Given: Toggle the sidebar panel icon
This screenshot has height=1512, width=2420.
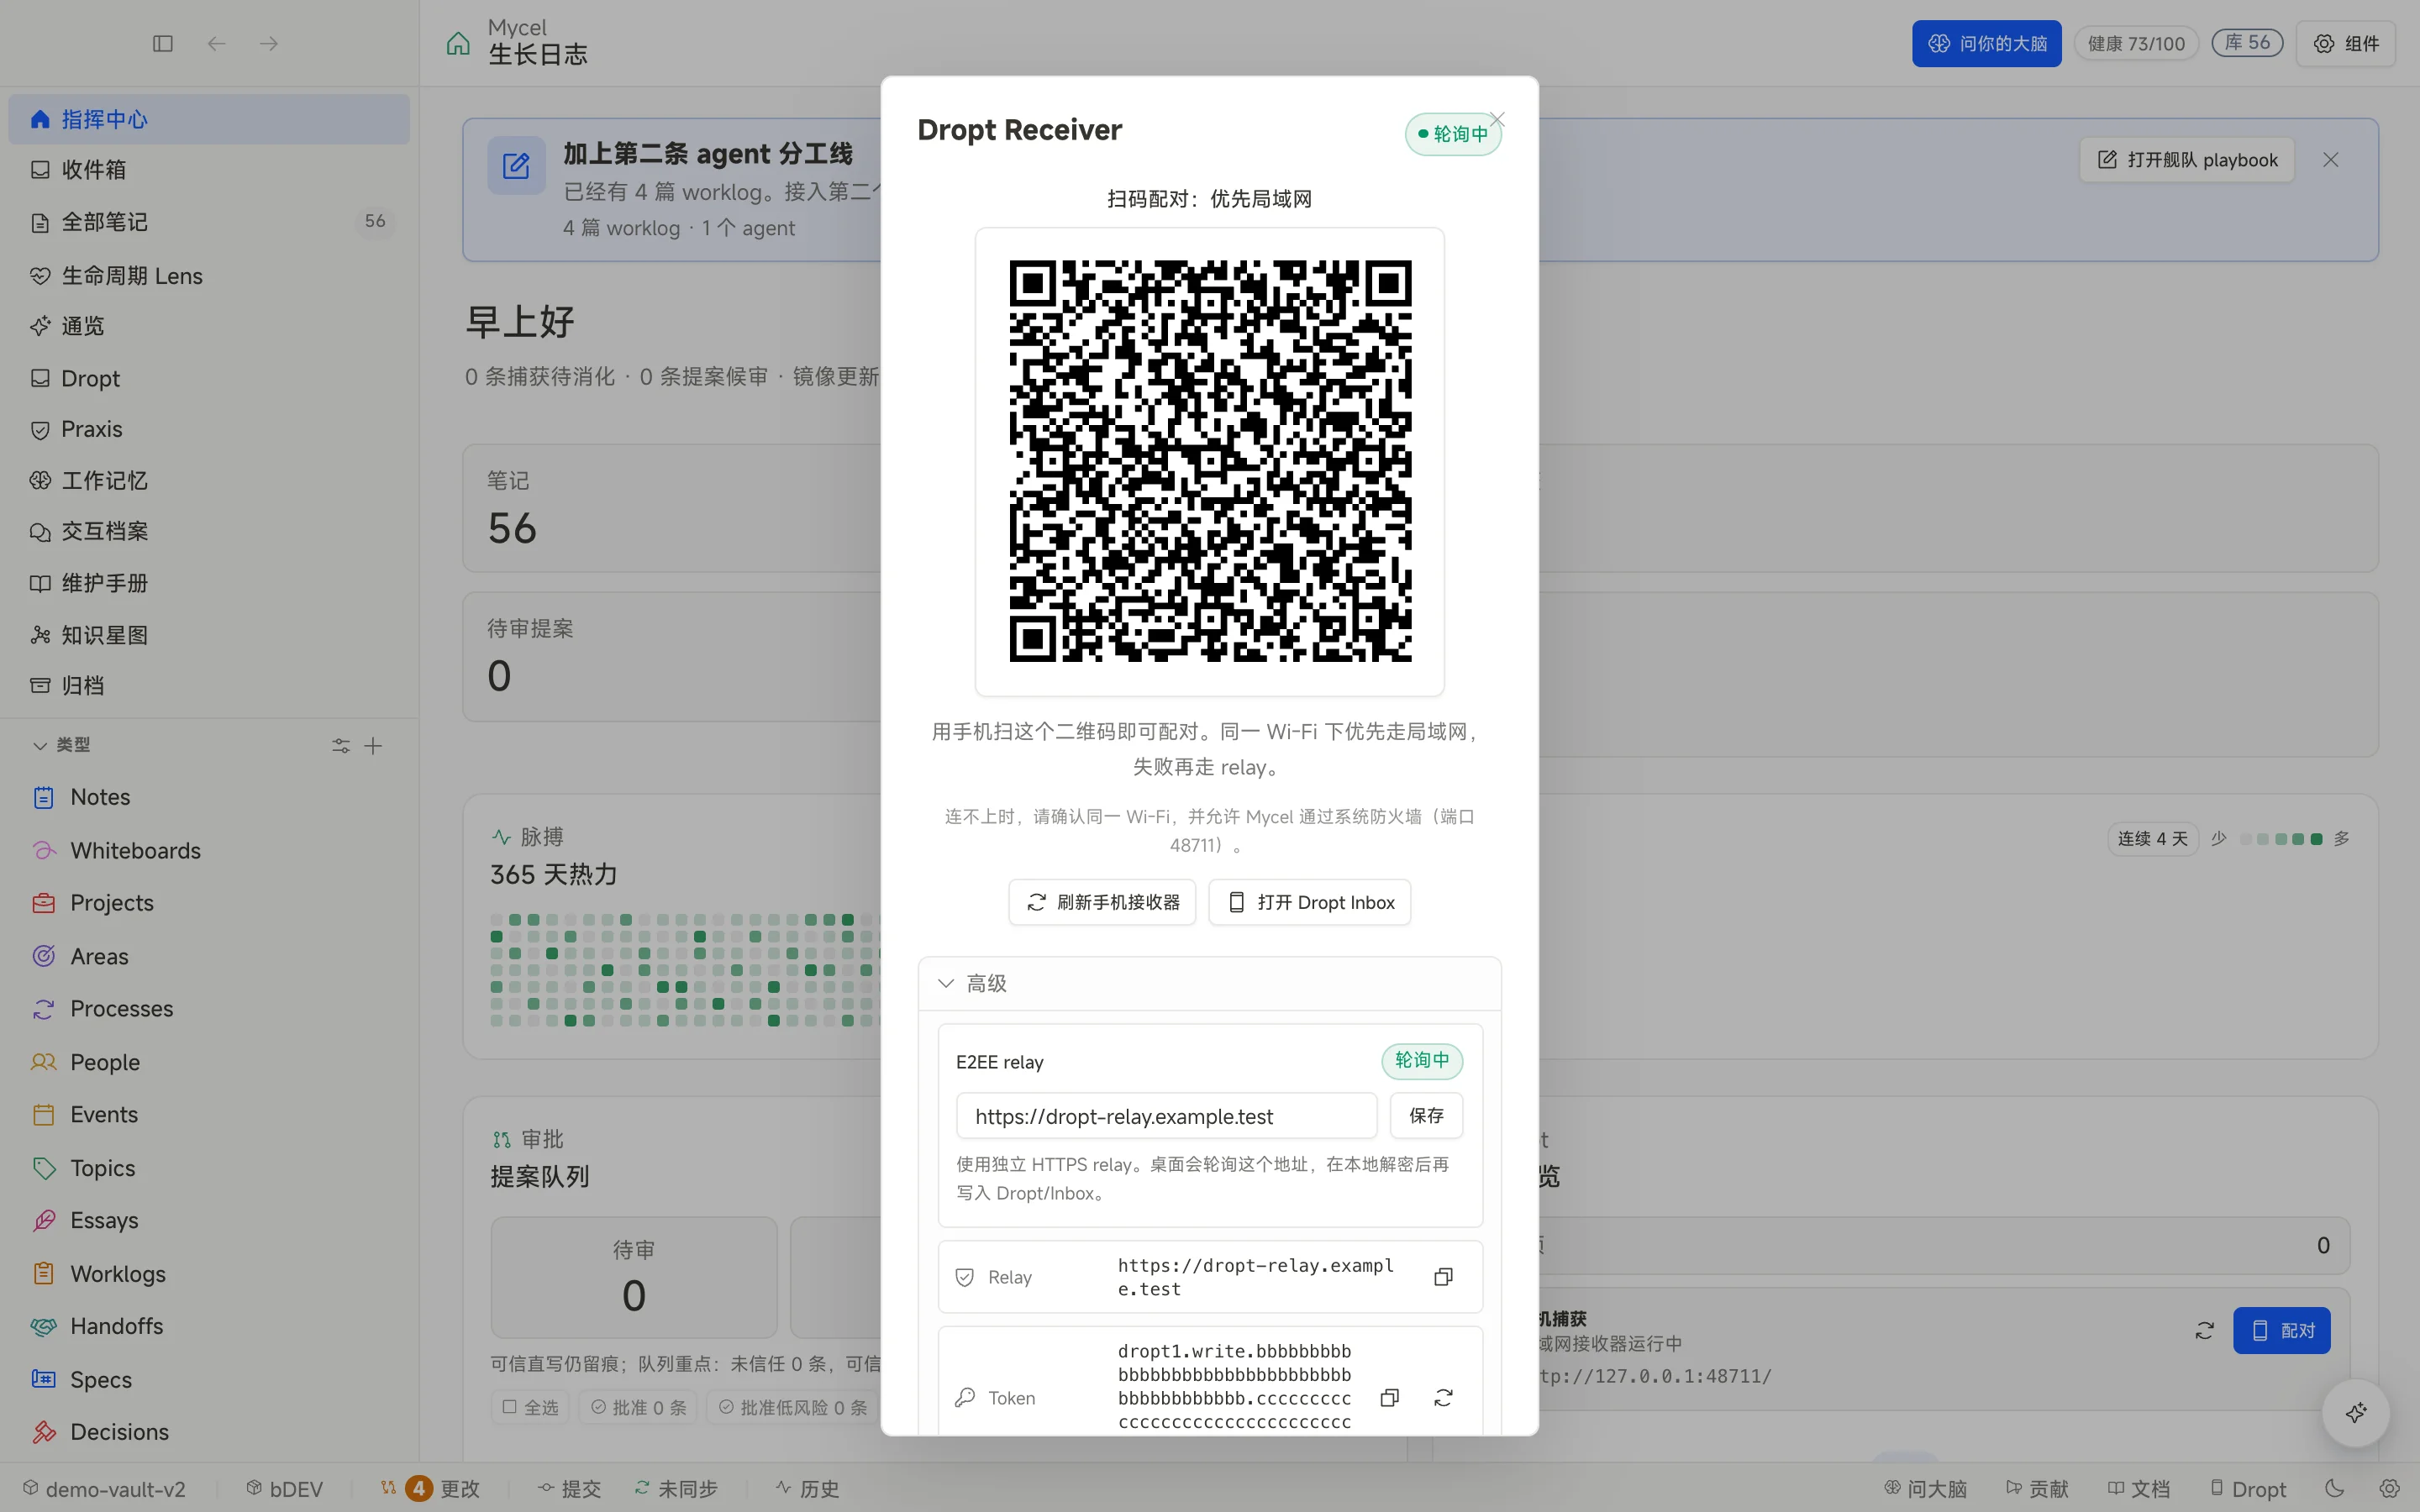Looking at the screenshot, I should pos(163,44).
